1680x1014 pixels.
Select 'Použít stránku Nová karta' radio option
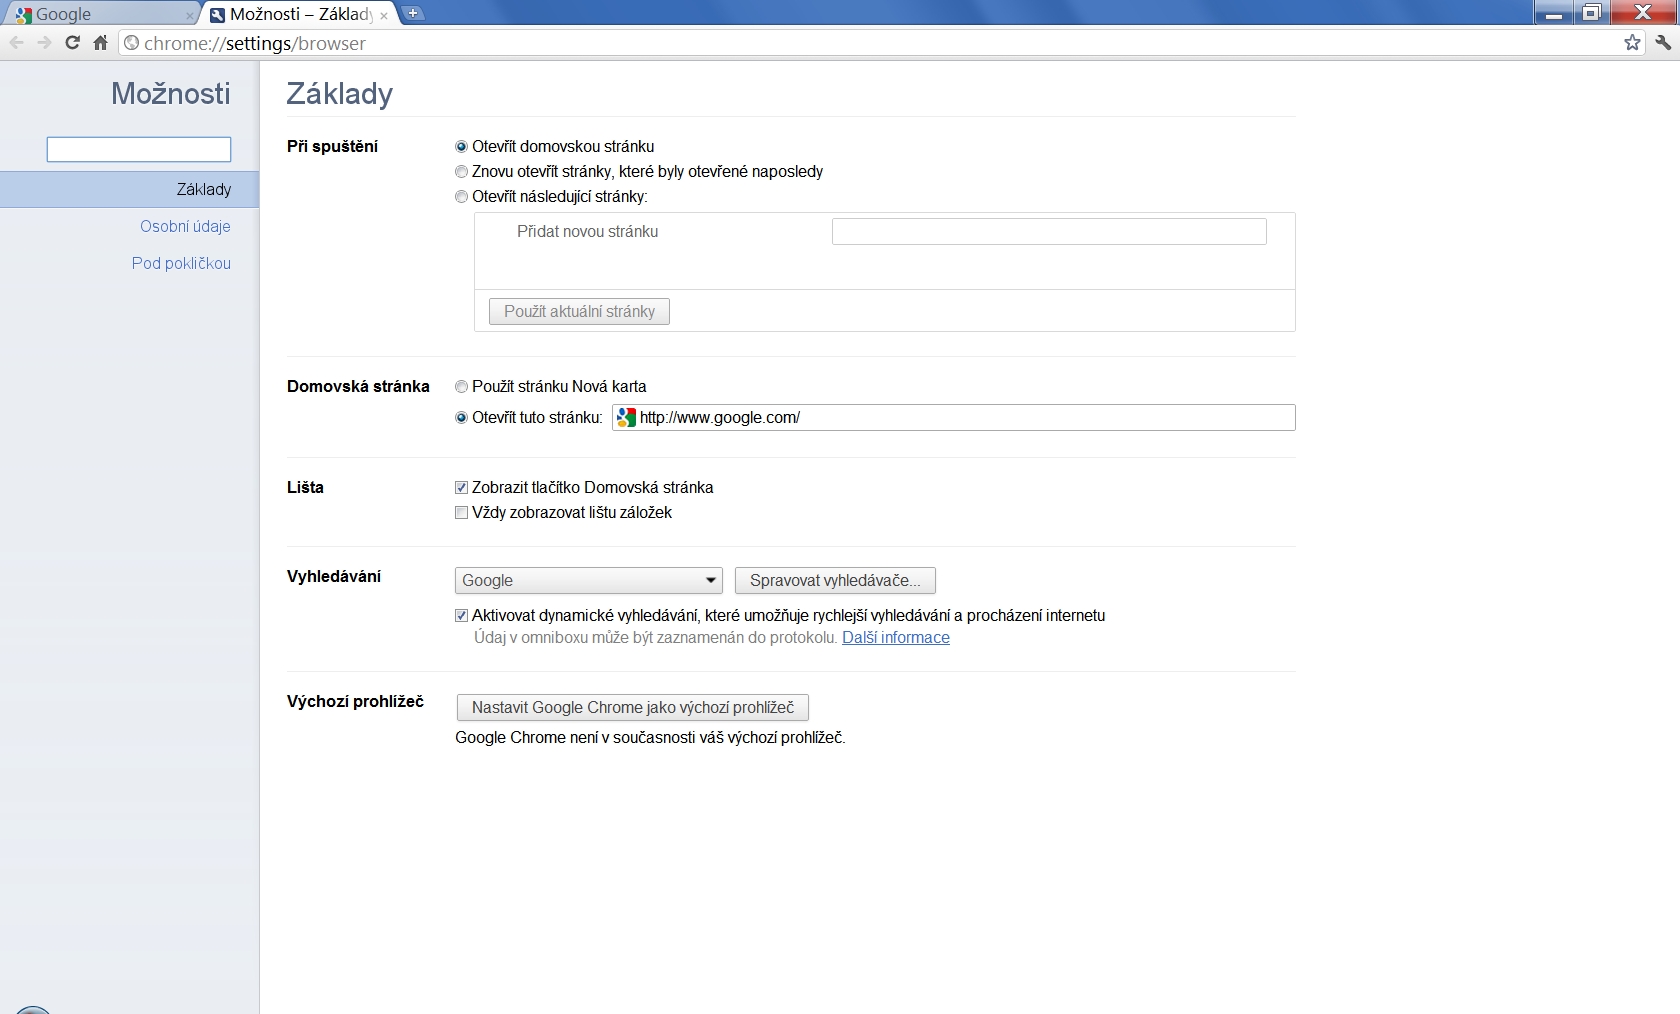tap(461, 387)
